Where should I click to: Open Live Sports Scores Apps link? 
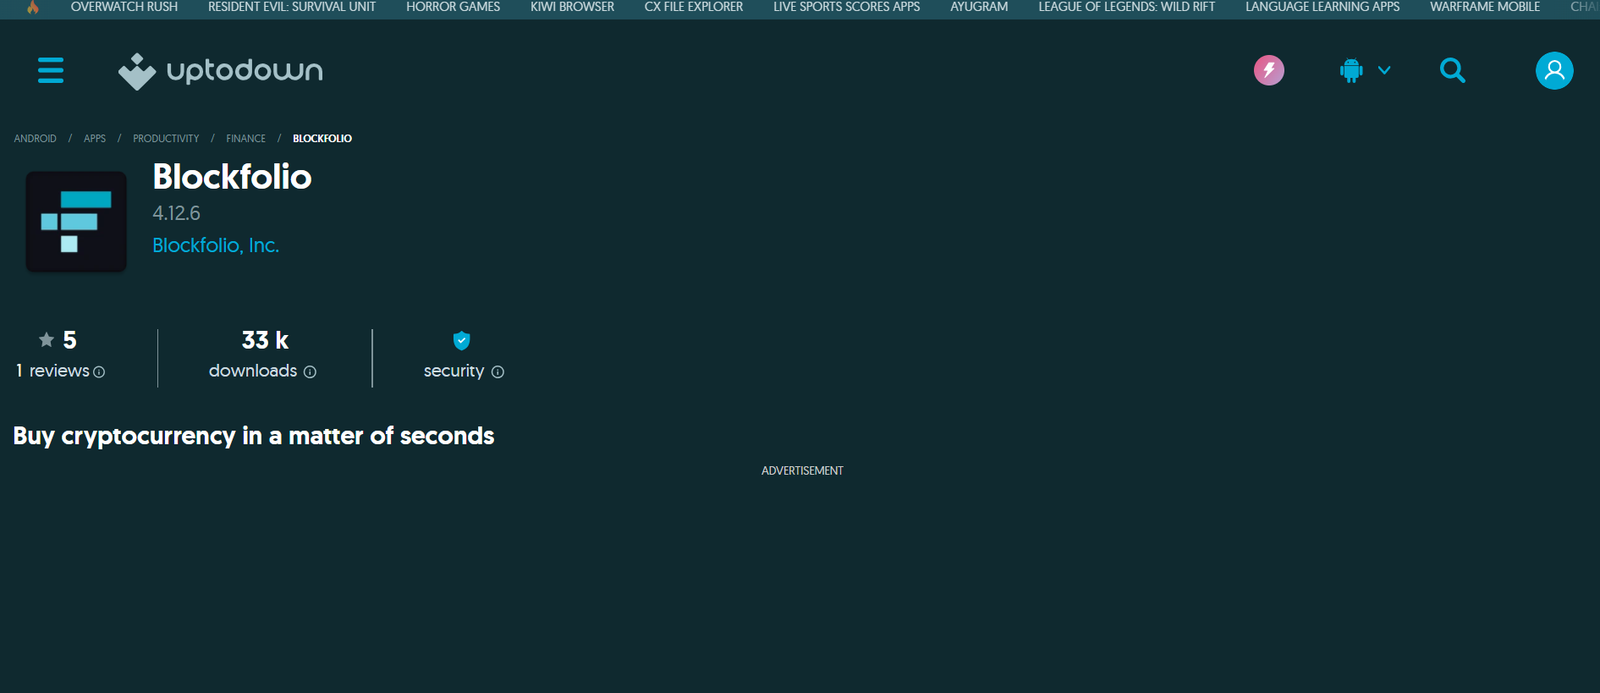click(x=847, y=6)
